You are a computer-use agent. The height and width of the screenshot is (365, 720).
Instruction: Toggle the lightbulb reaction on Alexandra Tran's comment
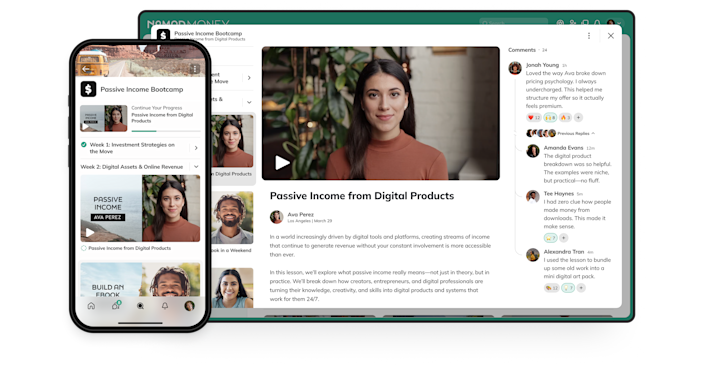(x=568, y=288)
